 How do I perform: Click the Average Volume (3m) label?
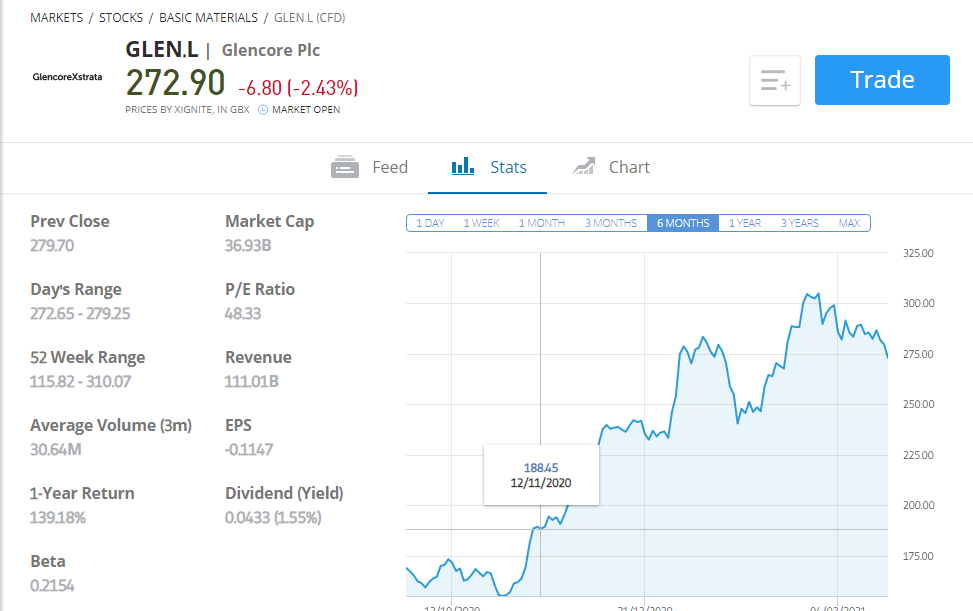pyautogui.click(x=111, y=426)
